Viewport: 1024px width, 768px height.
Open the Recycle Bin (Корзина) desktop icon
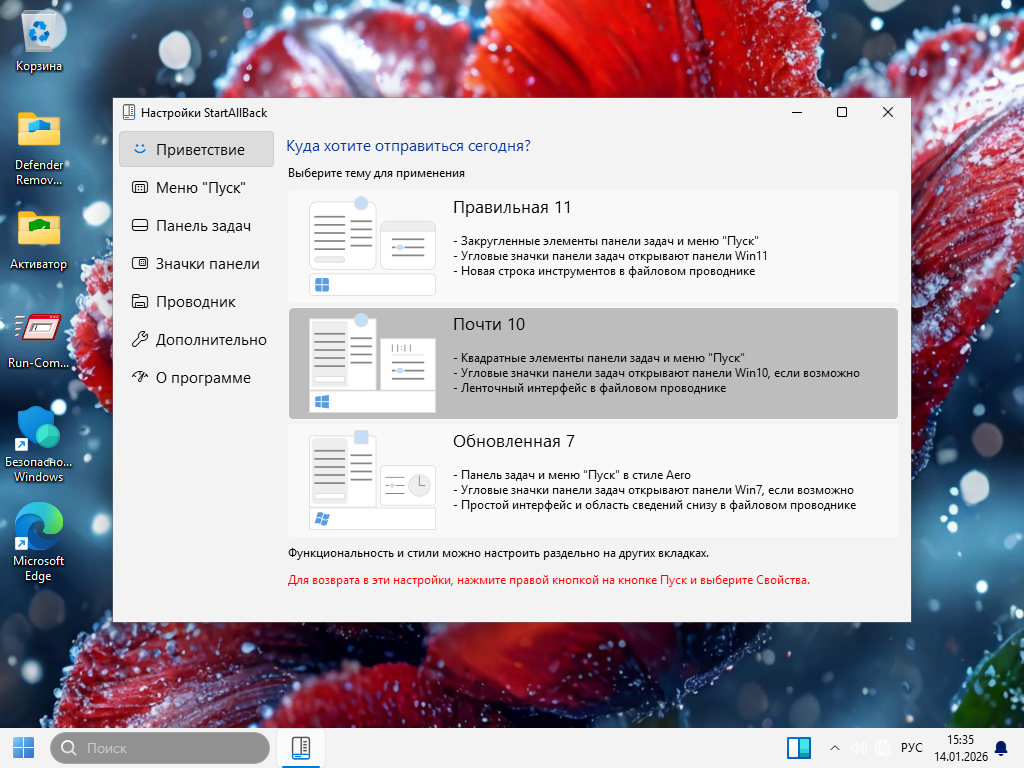(39, 42)
